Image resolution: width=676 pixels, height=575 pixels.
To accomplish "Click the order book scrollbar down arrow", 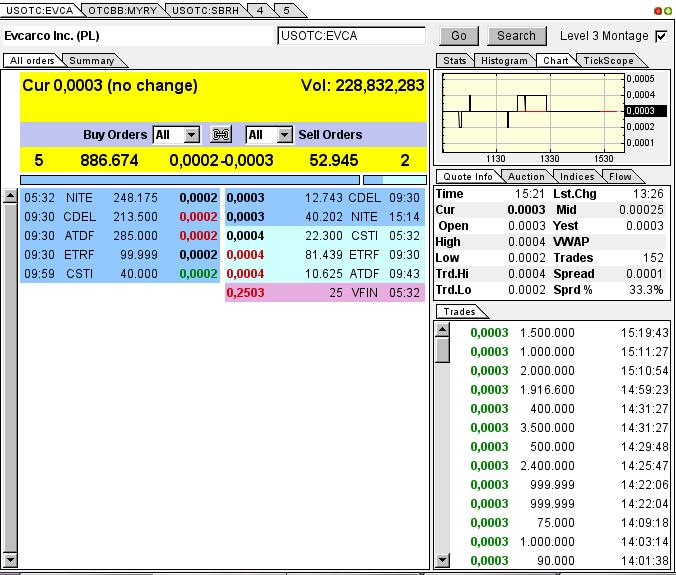I will 10,560.
